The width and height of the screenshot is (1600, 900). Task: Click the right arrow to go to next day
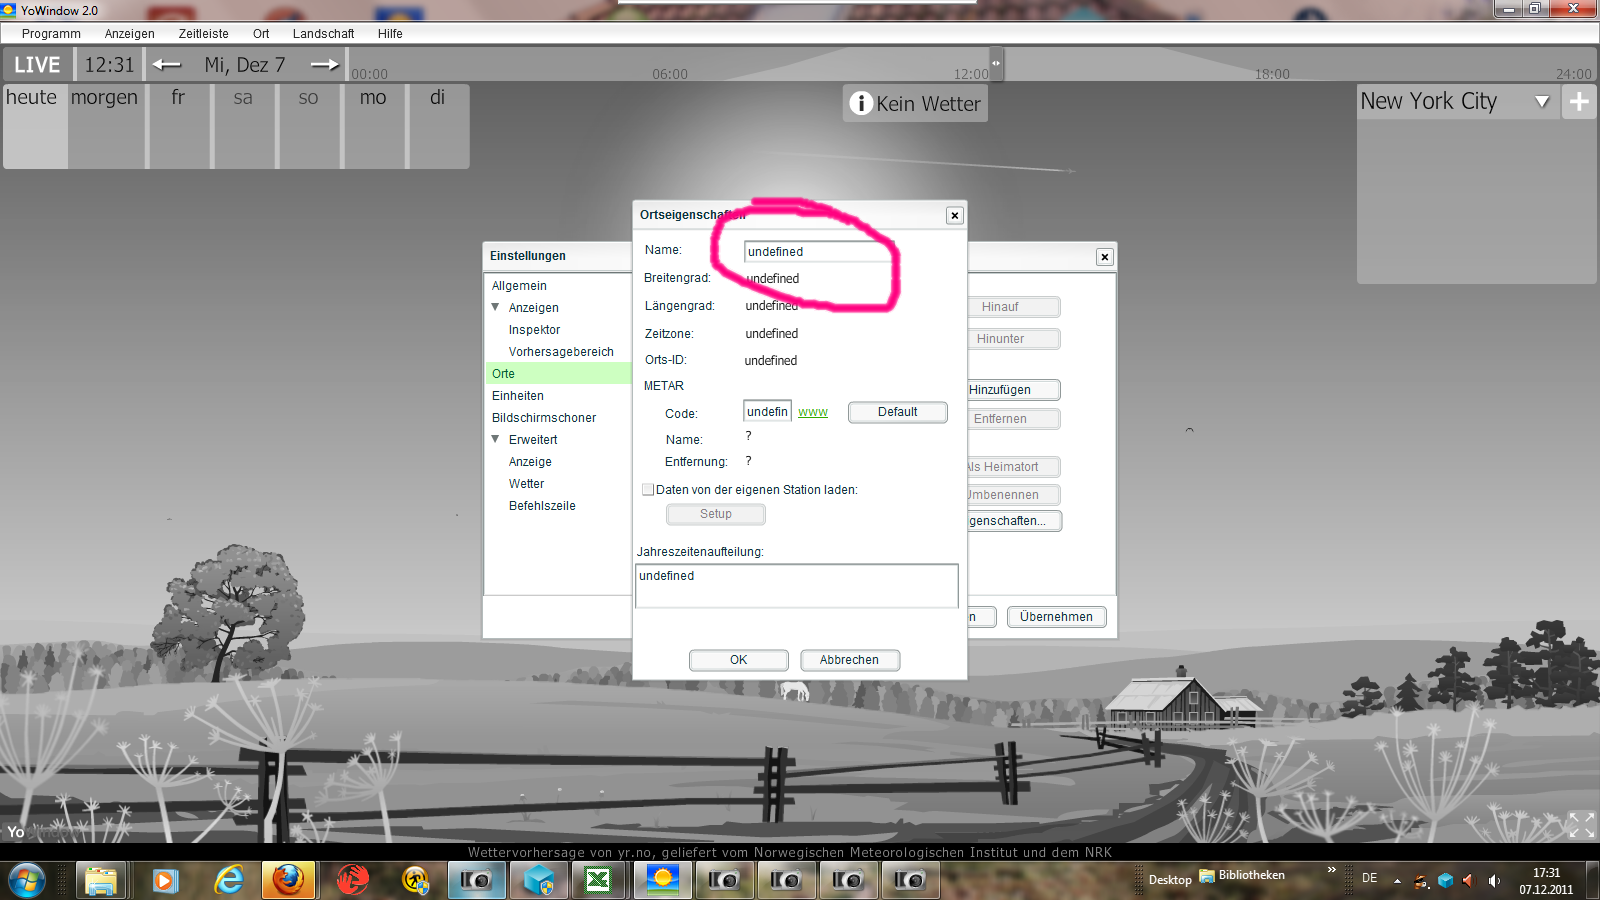324,65
